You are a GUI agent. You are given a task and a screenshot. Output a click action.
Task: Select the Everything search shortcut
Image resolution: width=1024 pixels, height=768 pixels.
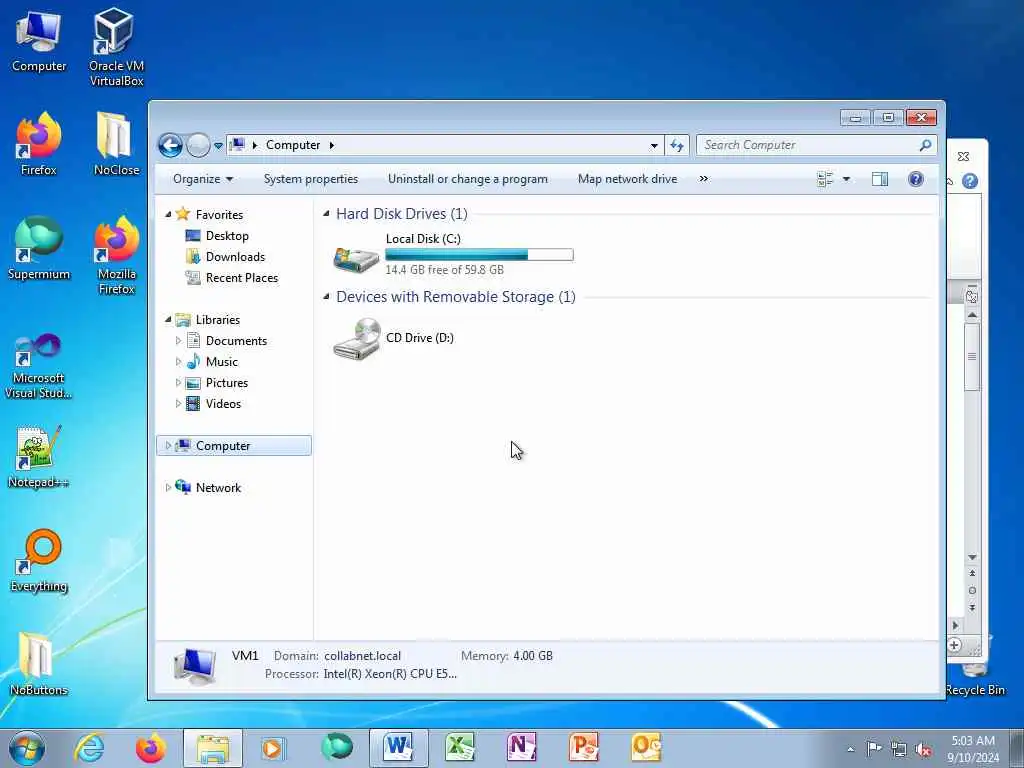point(39,560)
